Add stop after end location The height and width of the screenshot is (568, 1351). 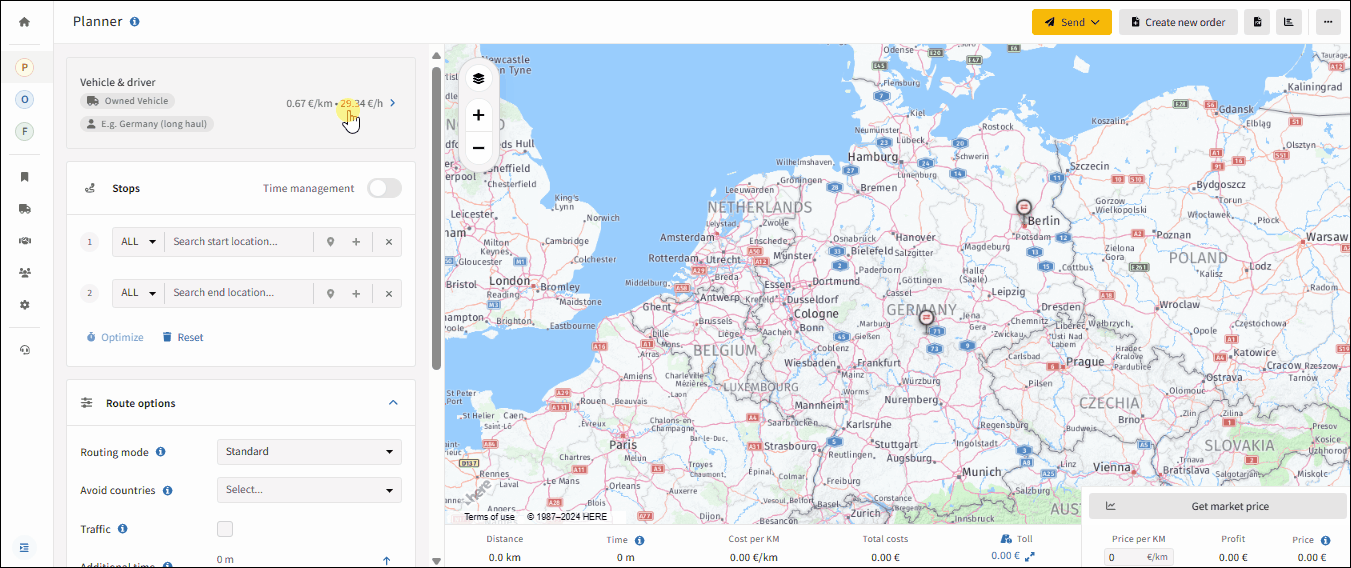[356, 294]
